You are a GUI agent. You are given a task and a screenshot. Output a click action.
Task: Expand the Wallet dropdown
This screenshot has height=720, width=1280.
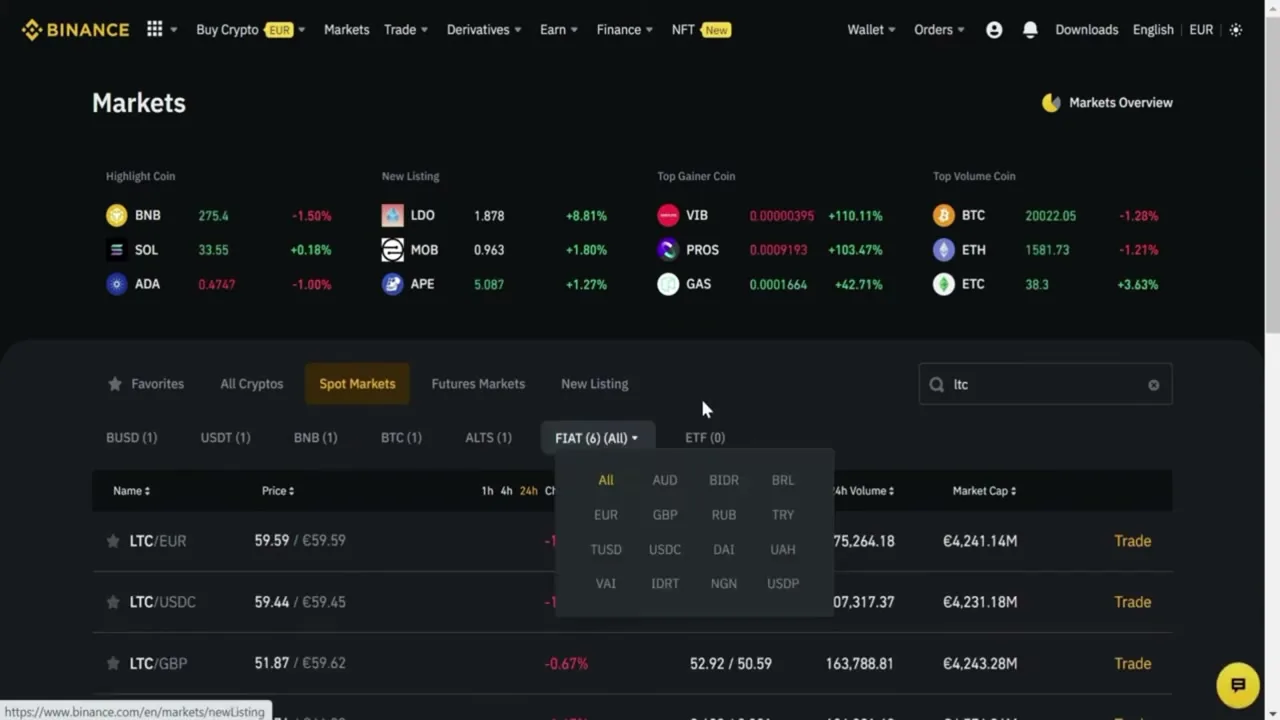872,30
